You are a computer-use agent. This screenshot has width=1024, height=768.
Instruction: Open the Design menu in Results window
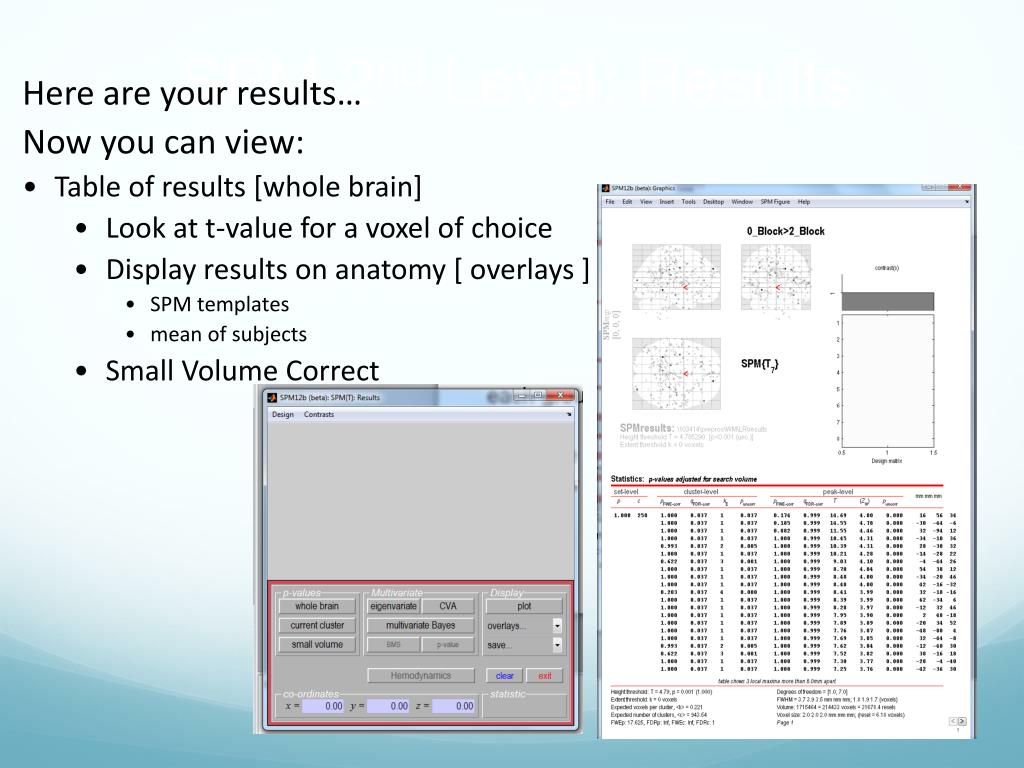tap(283, 414)
